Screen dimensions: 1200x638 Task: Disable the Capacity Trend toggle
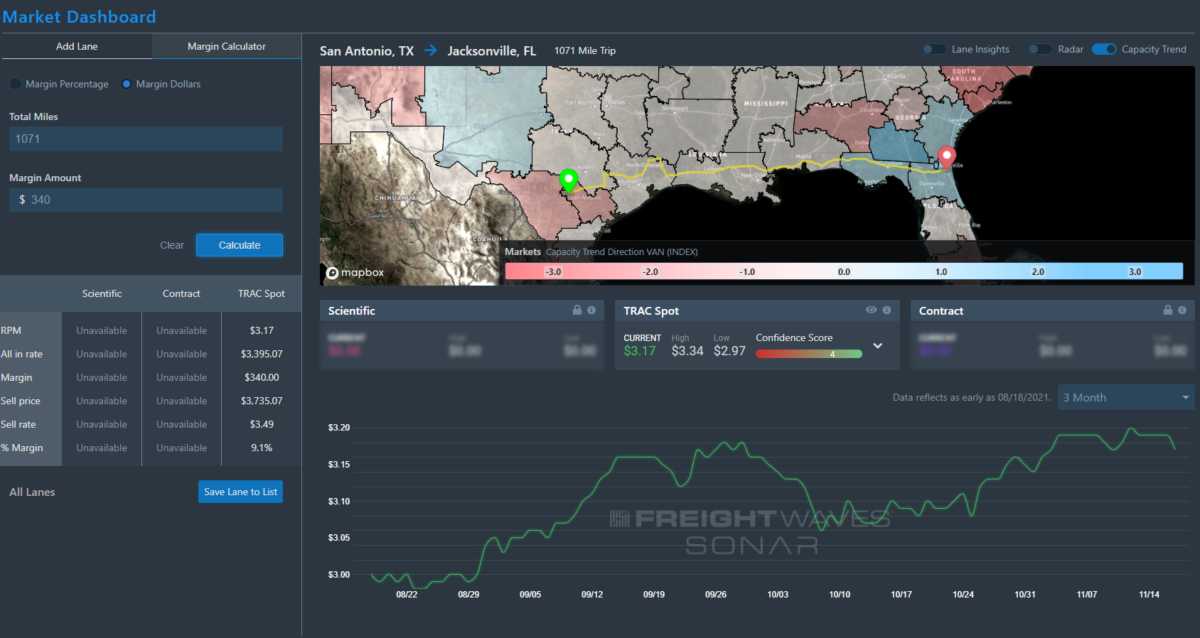[1104, 49]
